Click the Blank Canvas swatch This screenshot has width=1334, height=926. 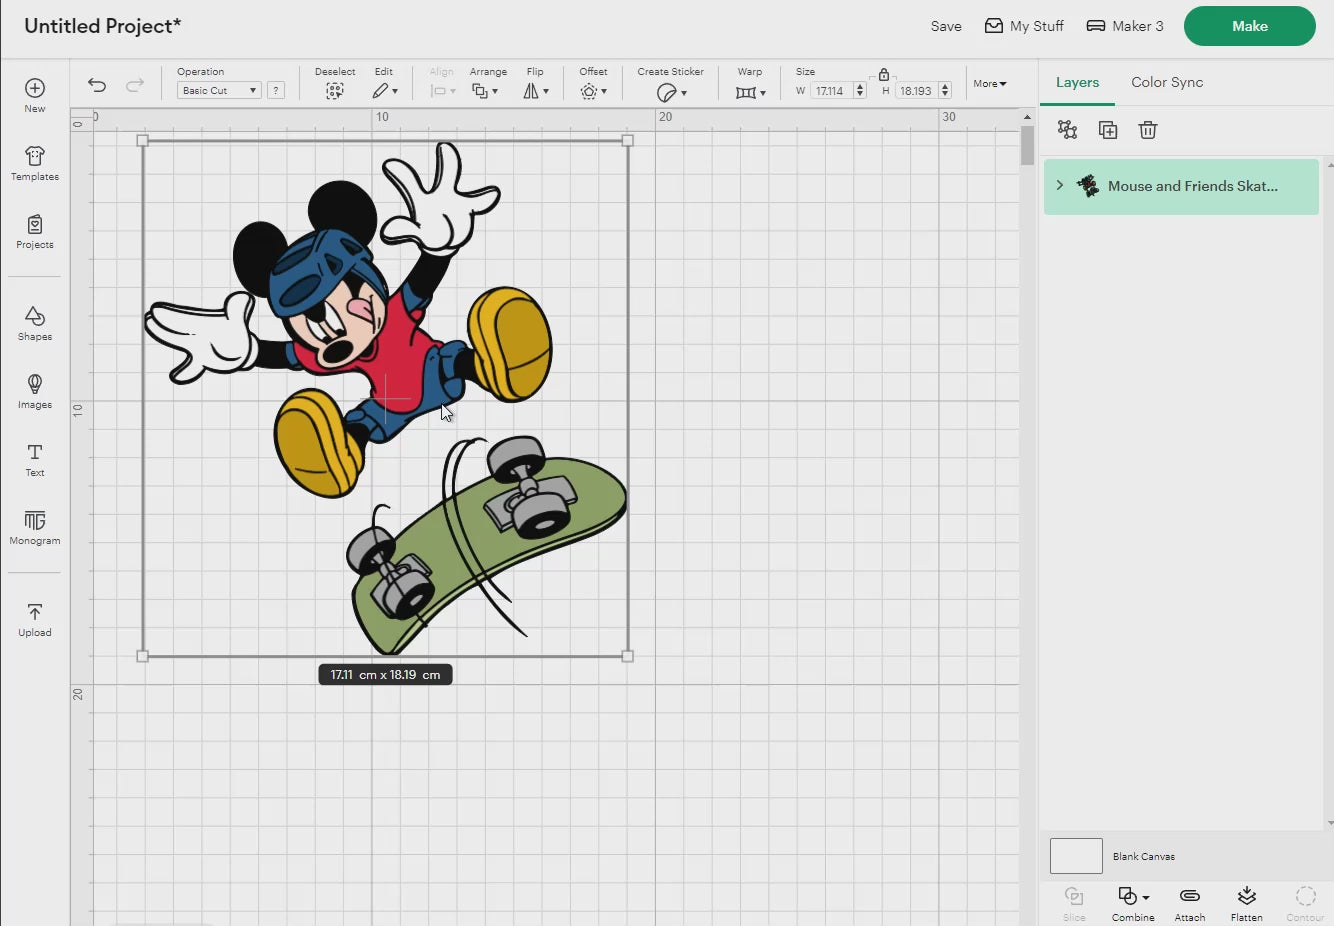pyautogui.click(x=1076, y=856)
